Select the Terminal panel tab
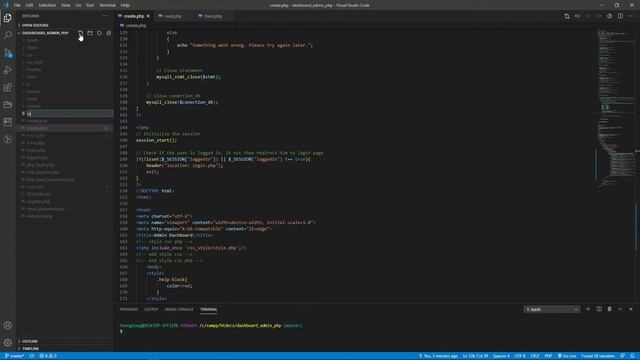The width and height of the screenshot is (640, 360). point(209,309)
